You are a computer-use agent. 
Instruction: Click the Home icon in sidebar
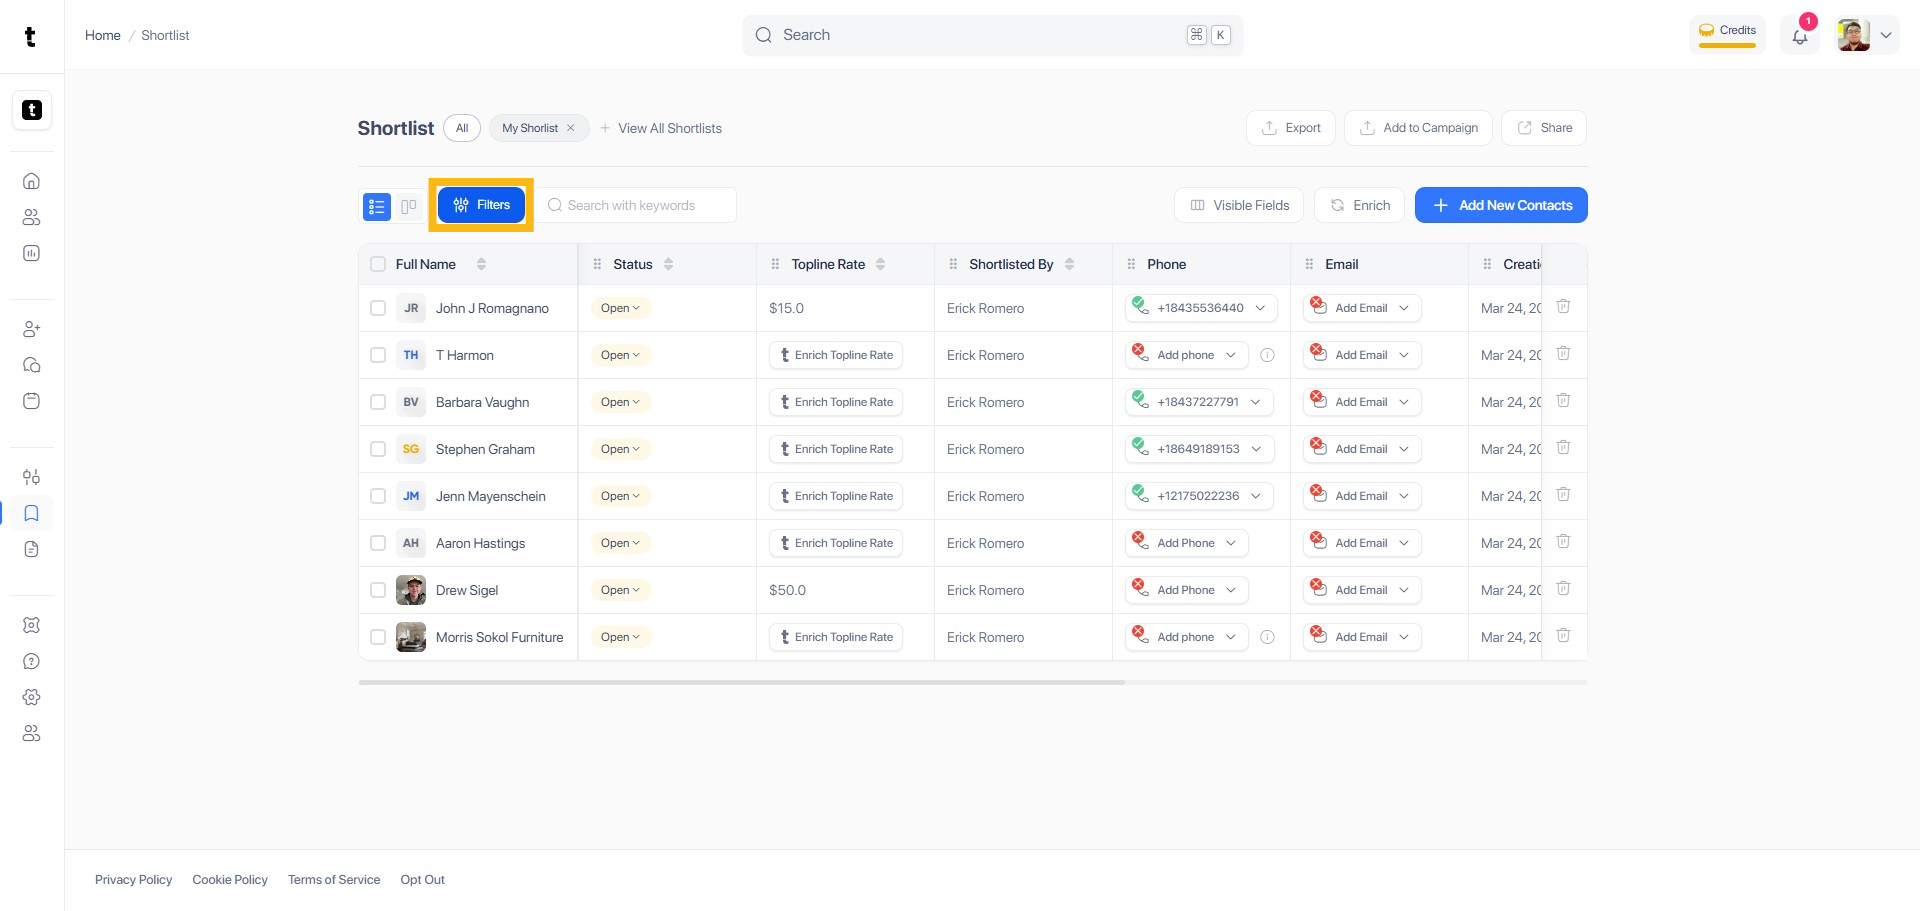(x=31, y=181)
